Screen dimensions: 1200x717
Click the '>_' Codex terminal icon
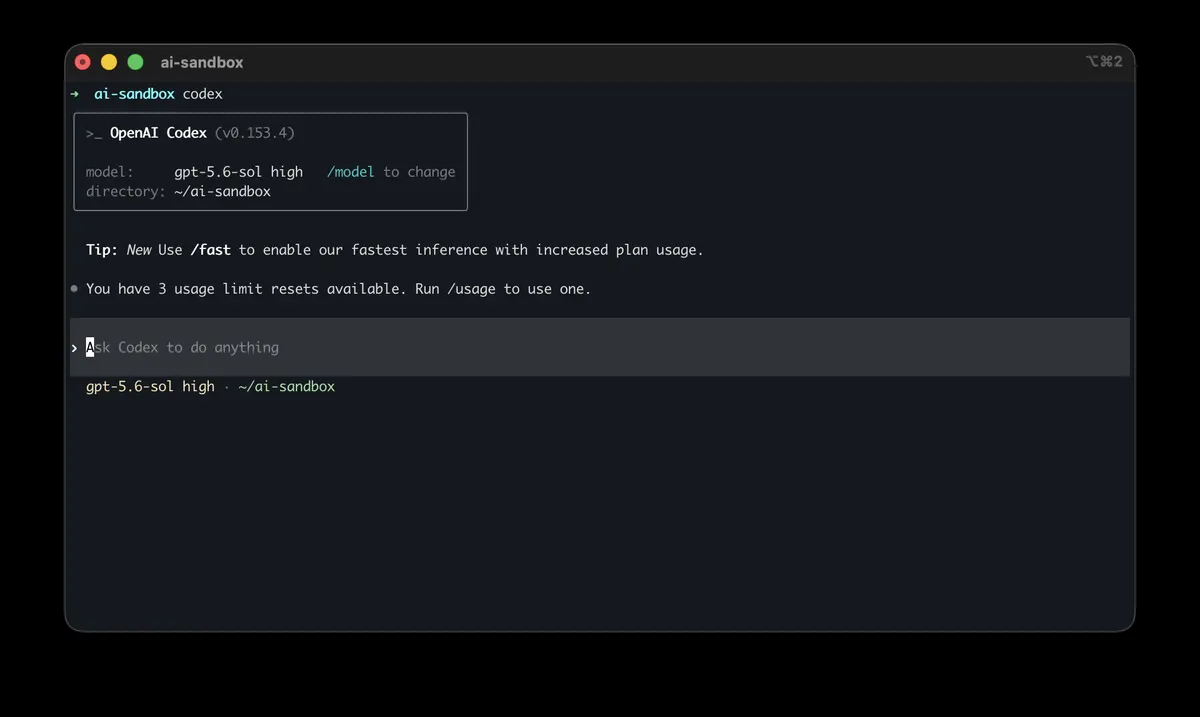click(94, 133)
